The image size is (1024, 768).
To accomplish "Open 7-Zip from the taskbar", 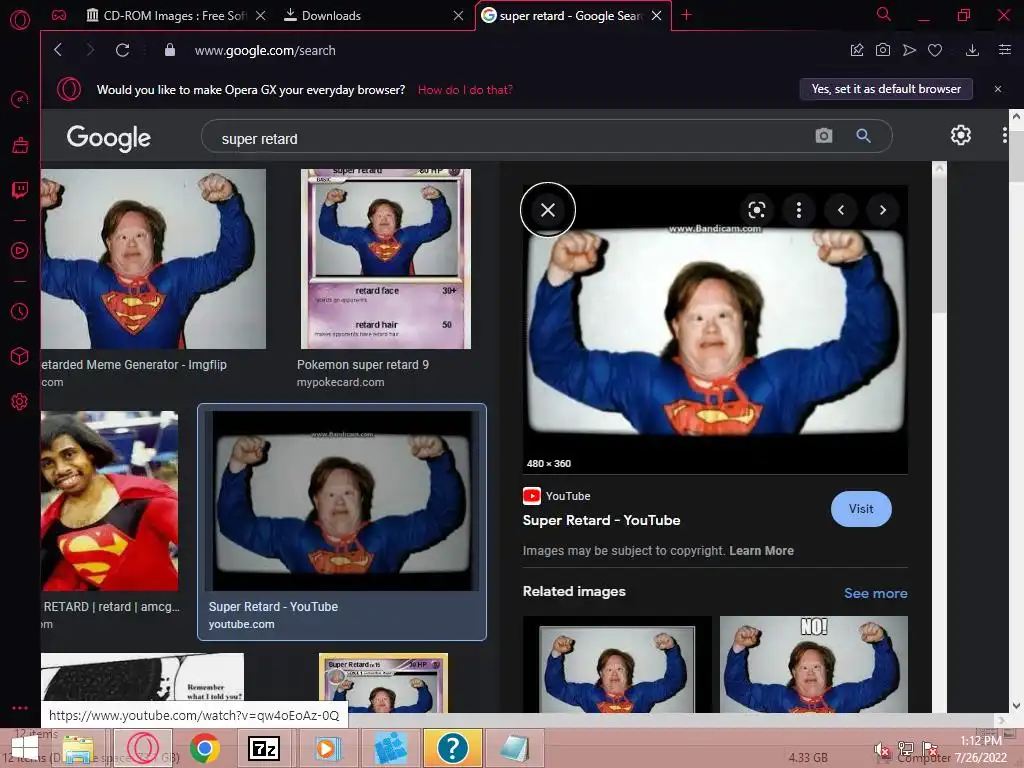I will [264, 748].
